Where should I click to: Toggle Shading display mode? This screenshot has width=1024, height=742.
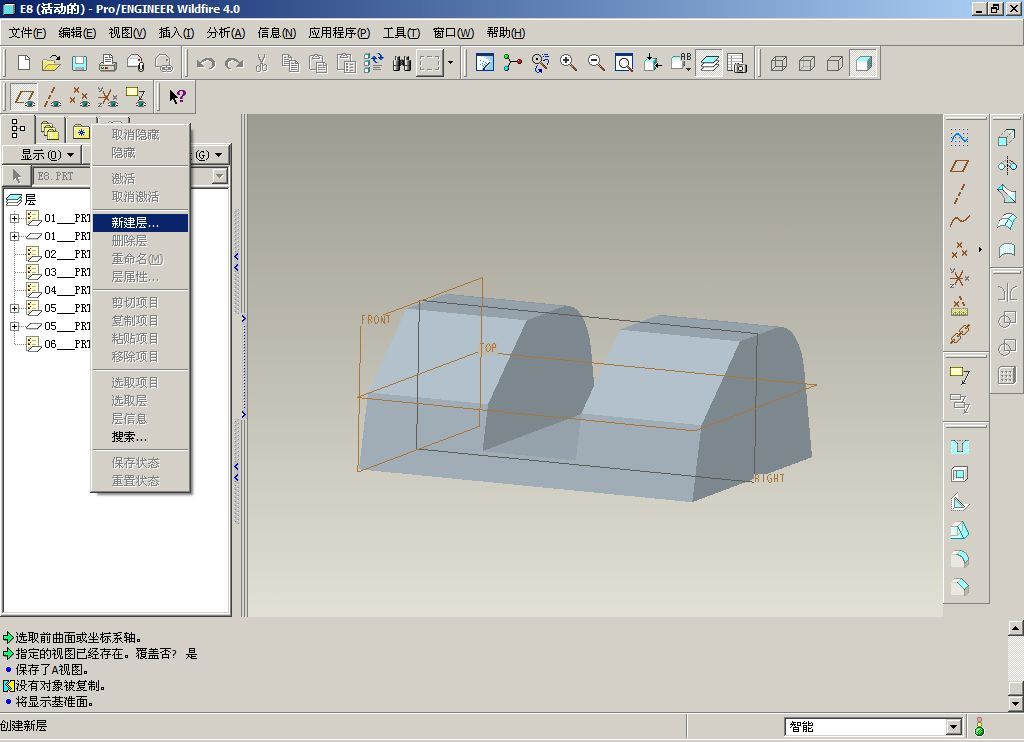click(863, 63)
